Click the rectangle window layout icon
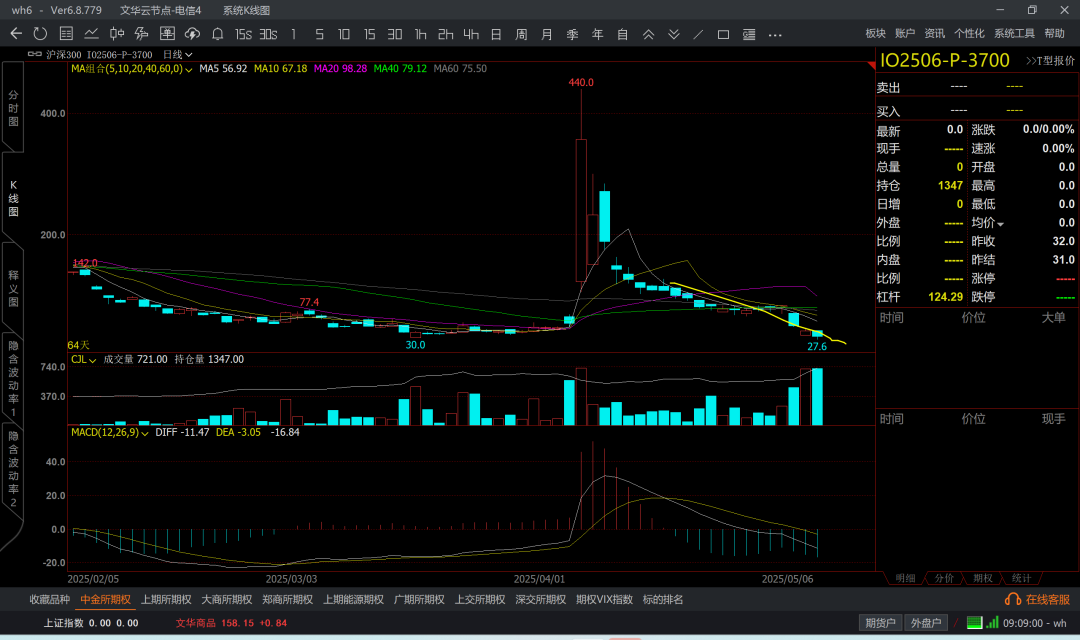This screenshot has height=640, width=1080. [x=723, y=34]
